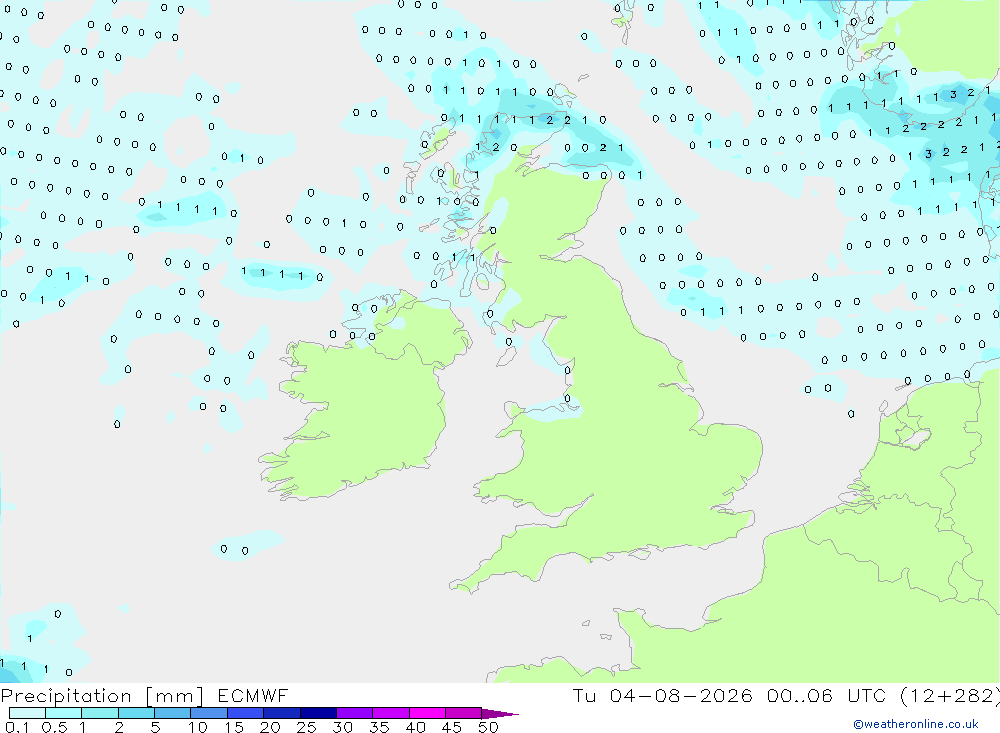This screenshot has width=1000, height=733.
Task: Click the '(12+282)' forecast offset text
Action: tap(950, 696)
